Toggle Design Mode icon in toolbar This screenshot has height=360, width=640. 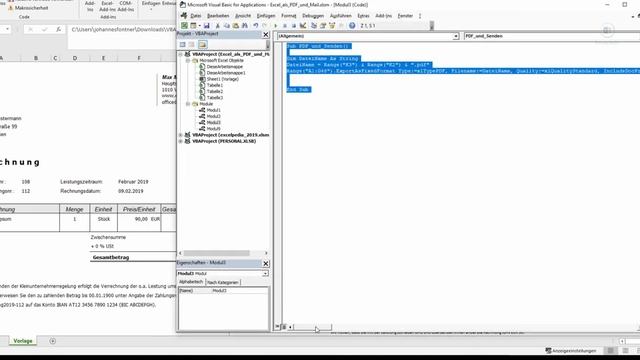(303, 26)
